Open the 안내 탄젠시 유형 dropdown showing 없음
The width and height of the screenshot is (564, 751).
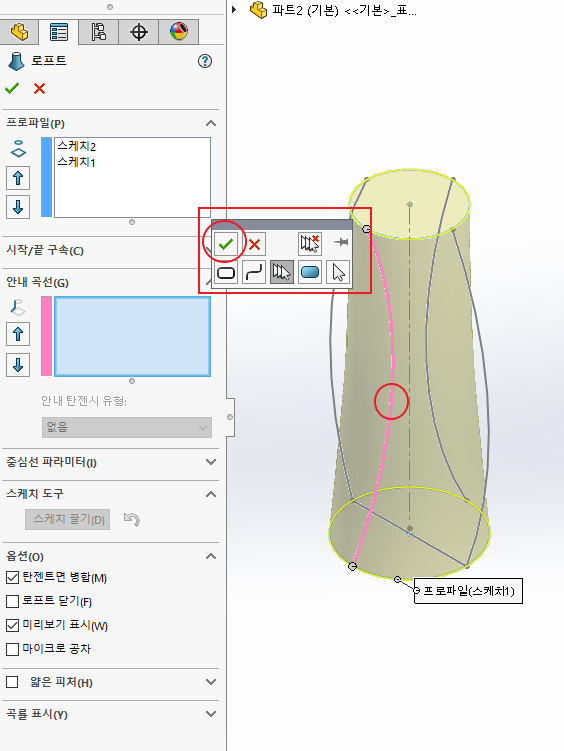tap(127, 427)
